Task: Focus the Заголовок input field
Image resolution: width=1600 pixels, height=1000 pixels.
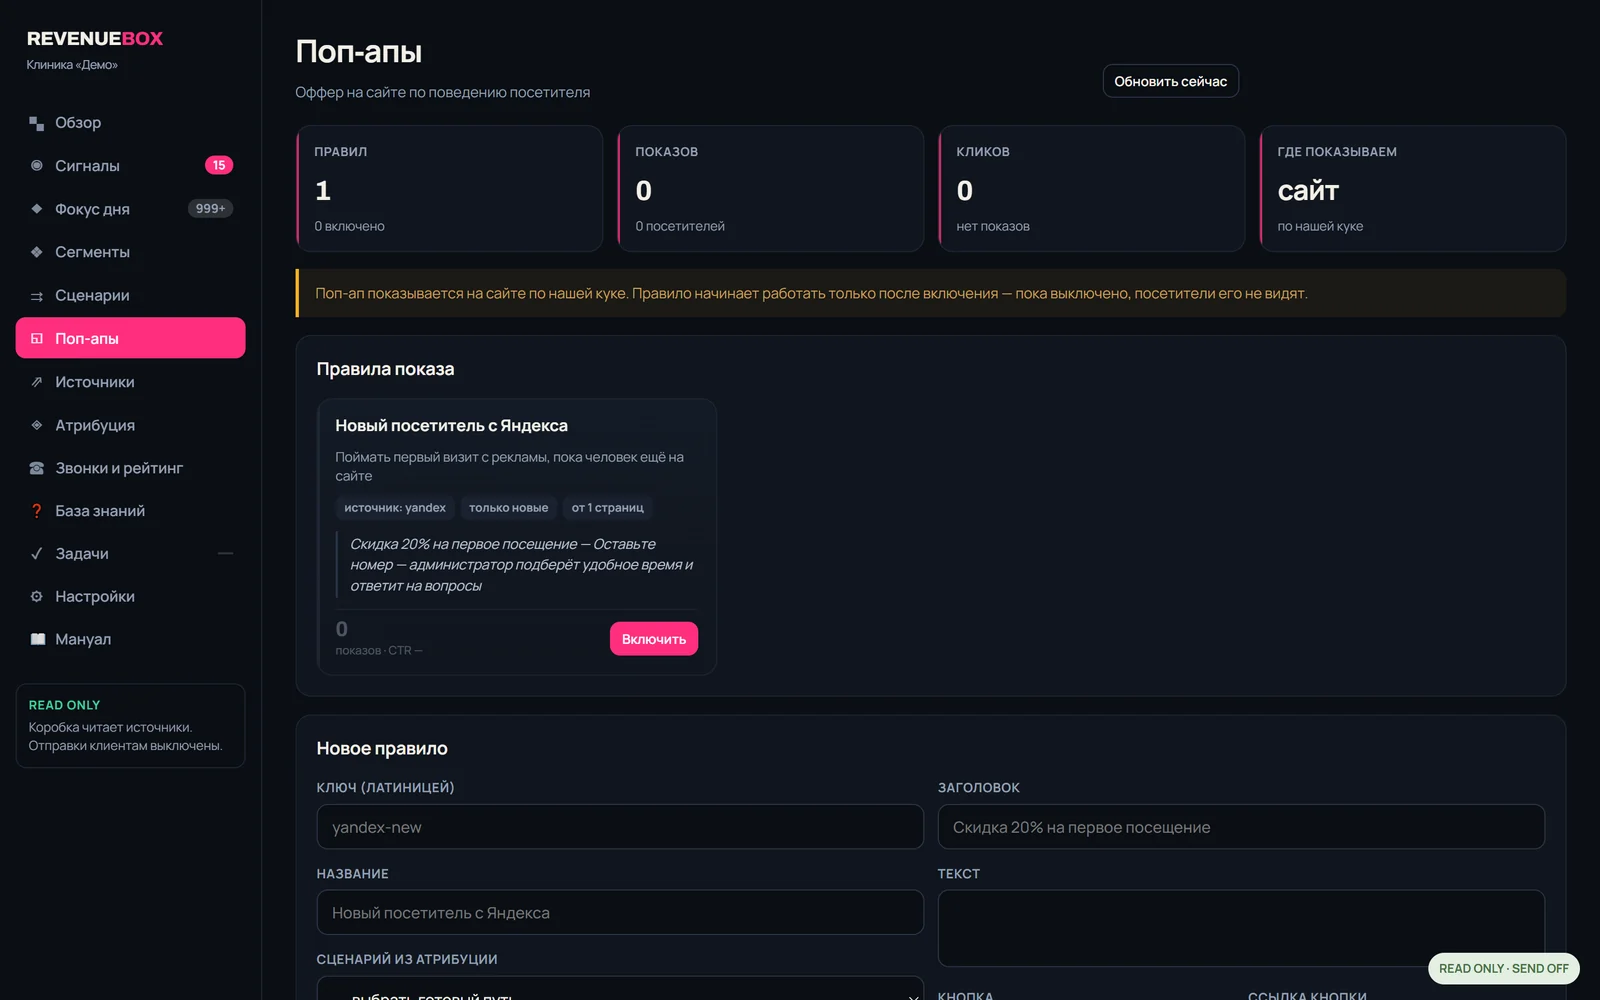Action: pyautogui.click(x=1241, y=827)
